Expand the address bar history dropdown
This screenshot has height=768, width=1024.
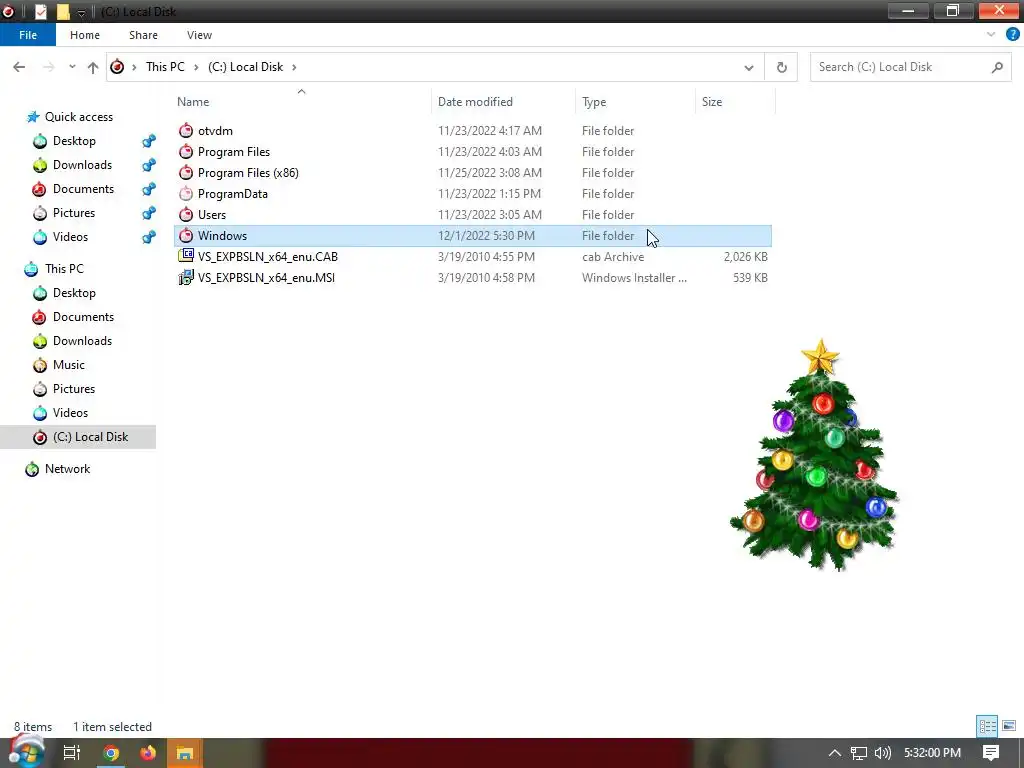pos(748,67)
